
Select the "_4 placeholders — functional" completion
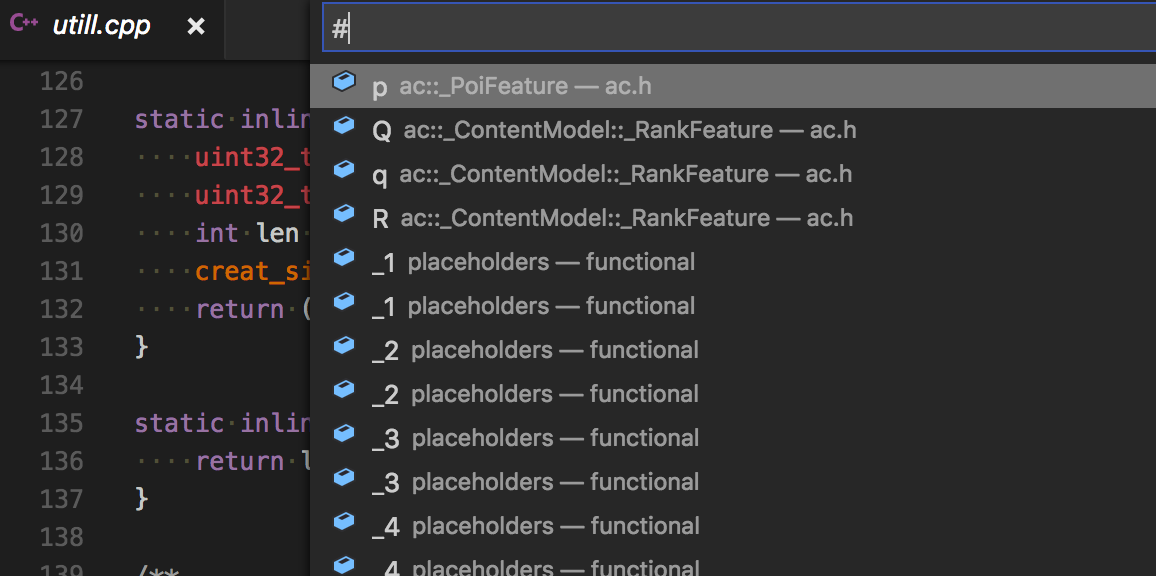click(530, 525)
